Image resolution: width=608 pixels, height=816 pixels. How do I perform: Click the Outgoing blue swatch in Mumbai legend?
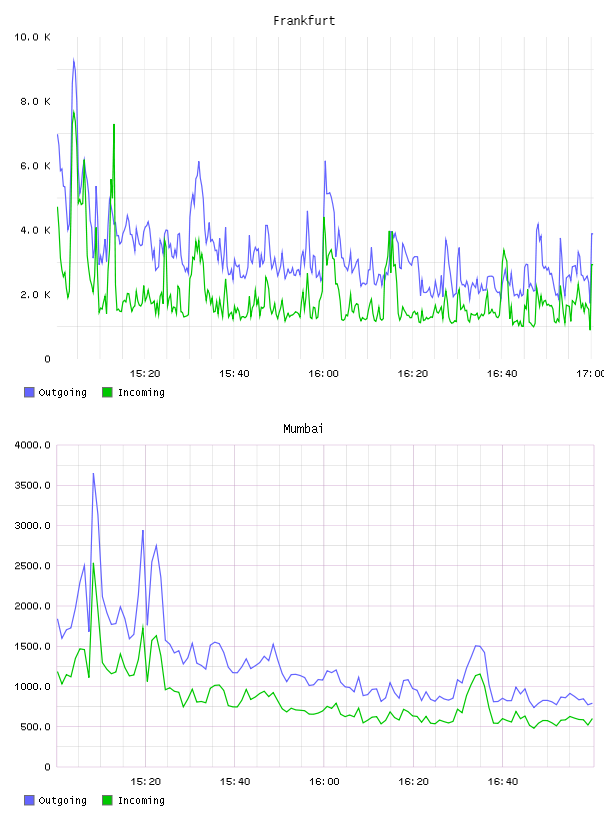coord(29,800)
